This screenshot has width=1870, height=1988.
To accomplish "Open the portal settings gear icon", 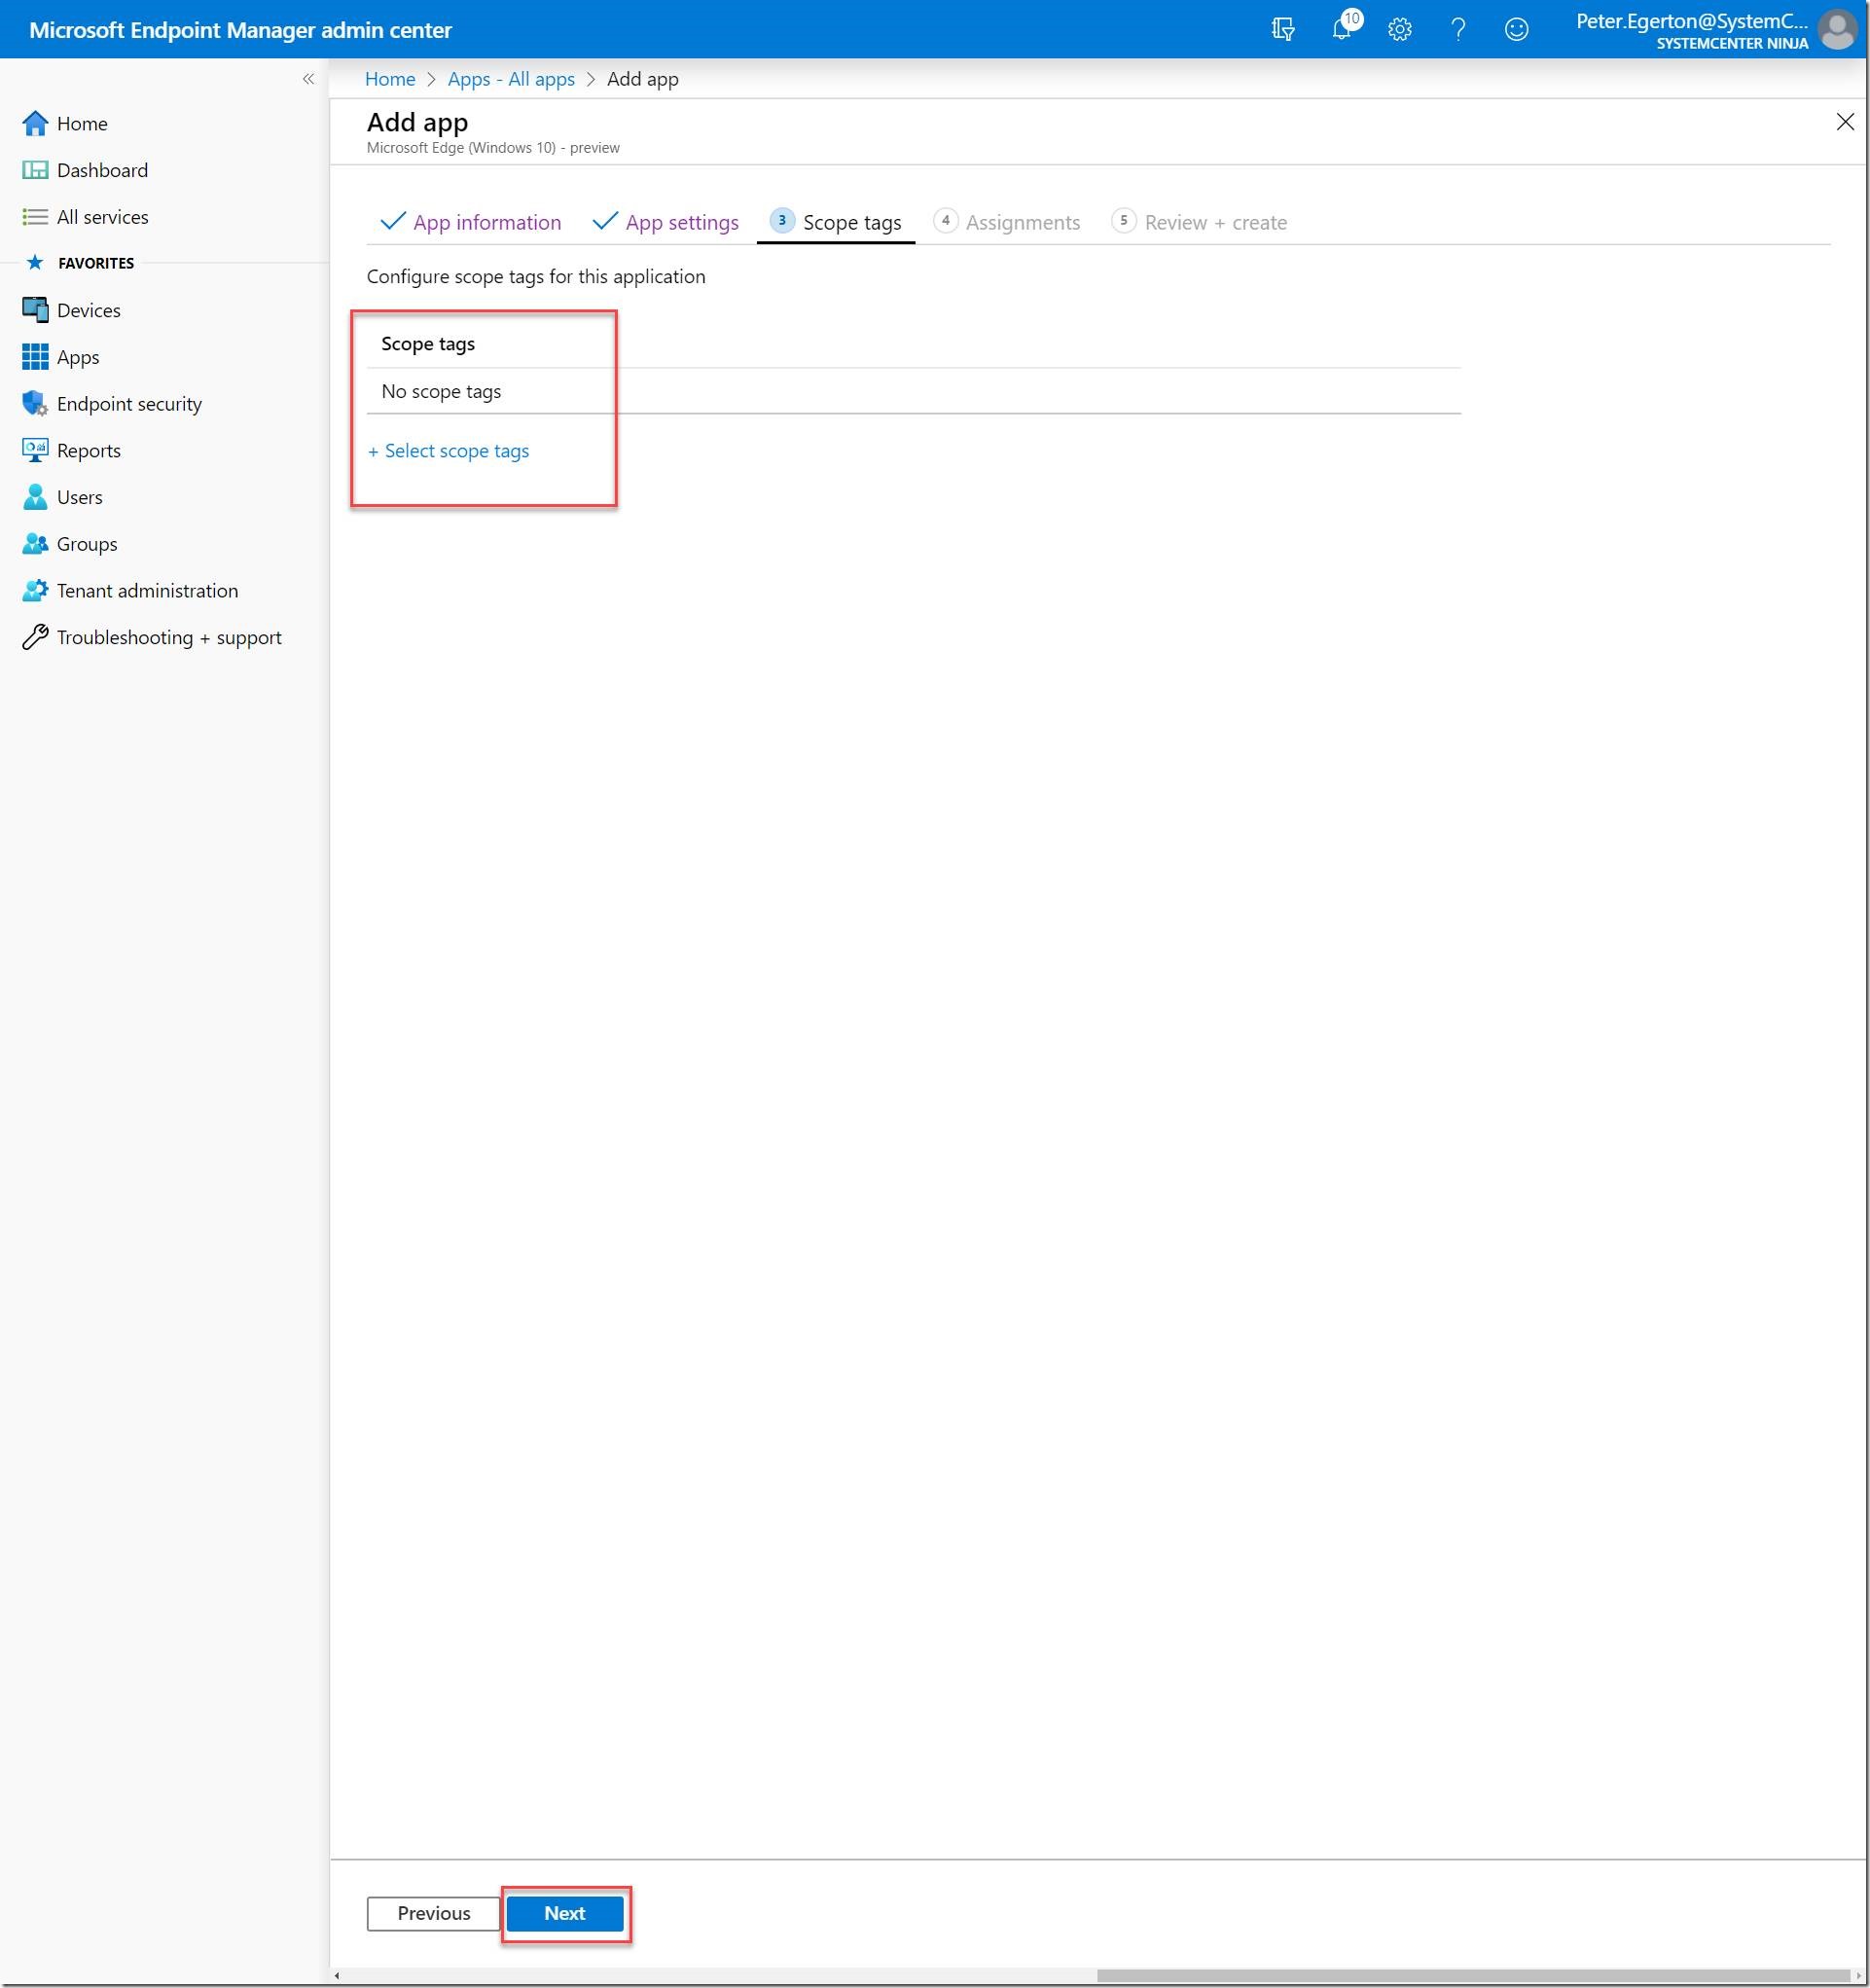I will [x=1400, y=29].
